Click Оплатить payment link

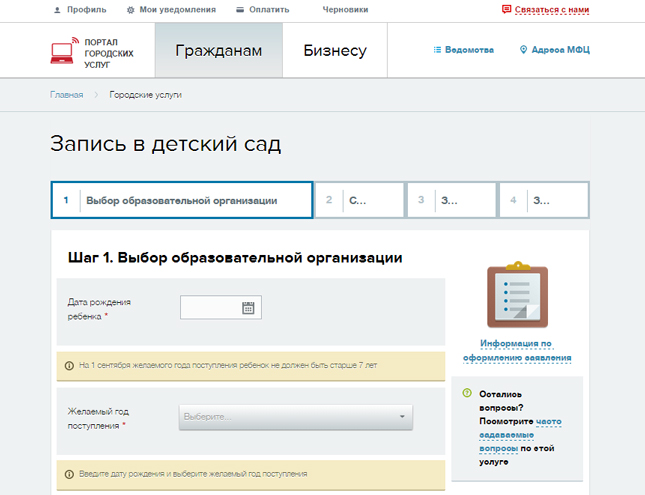(262, 9)
